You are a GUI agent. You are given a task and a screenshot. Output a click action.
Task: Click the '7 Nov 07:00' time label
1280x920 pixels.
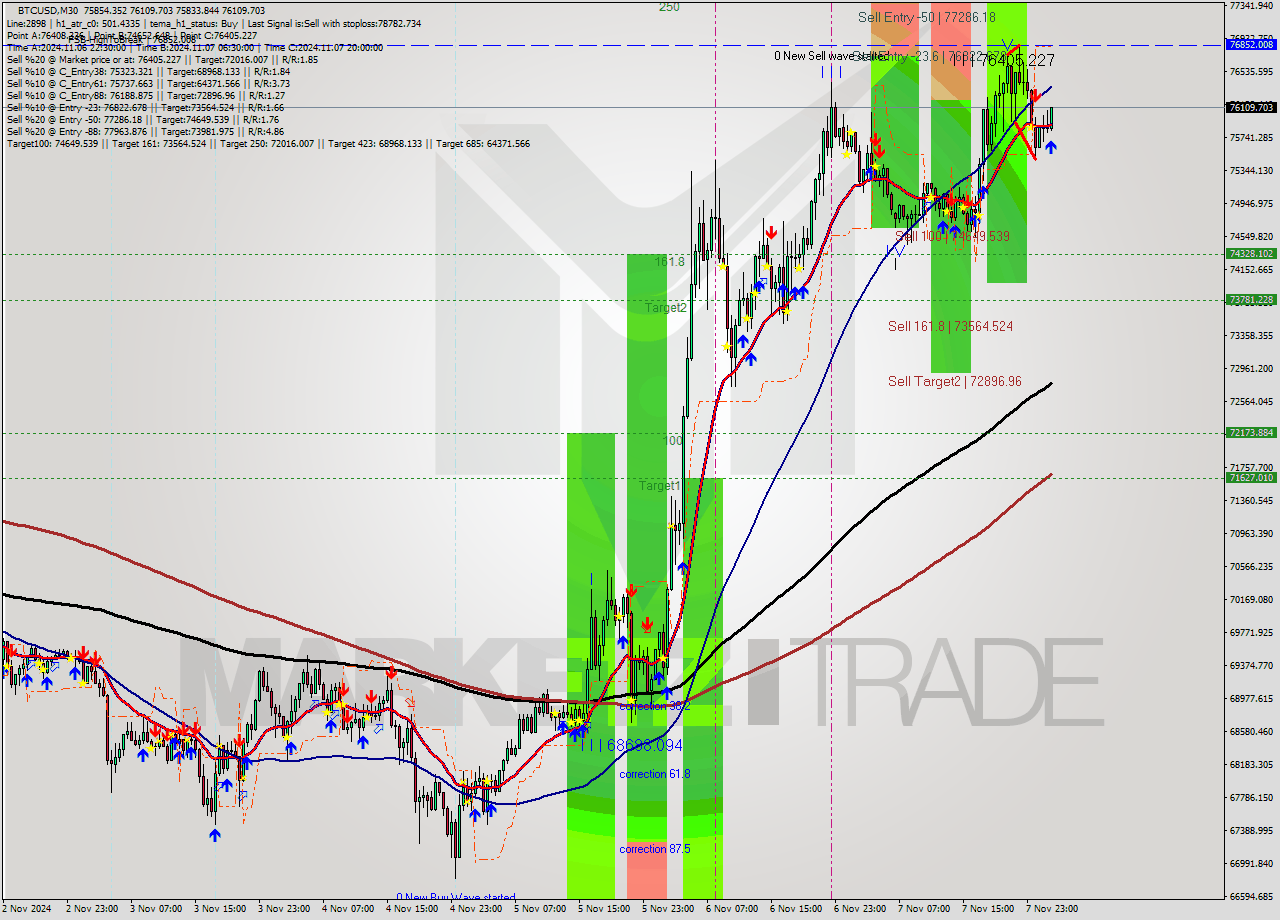tap(924, 909)
